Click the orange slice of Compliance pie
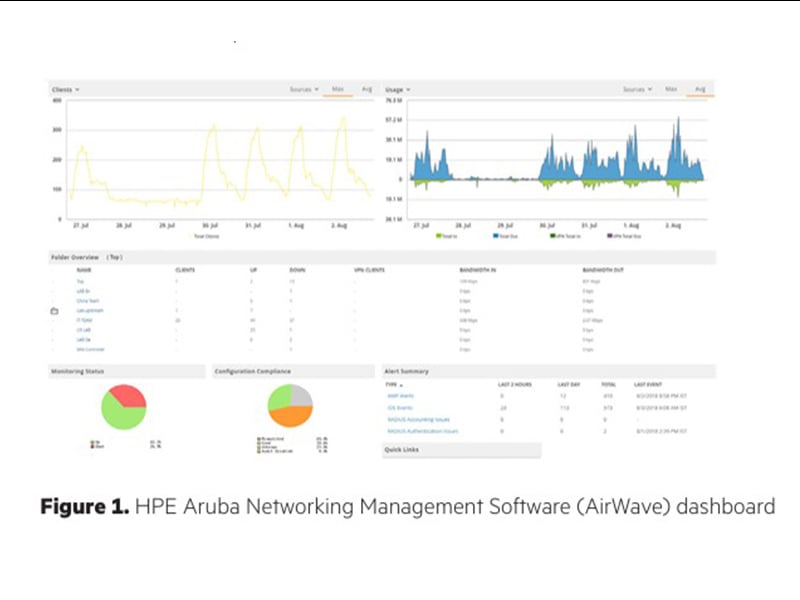This screenshot has height=600, width=800. (x=291, y=418)
